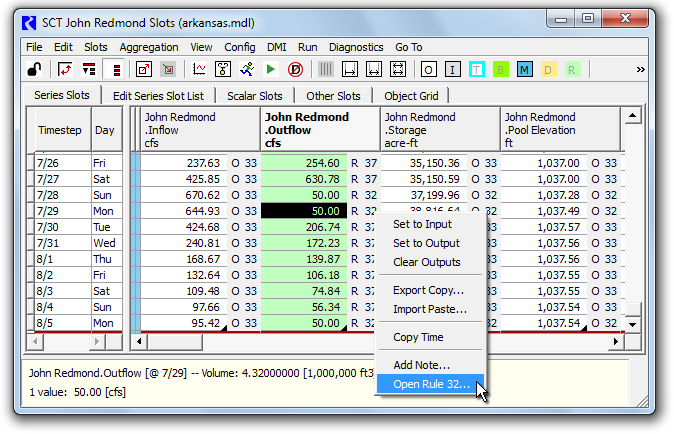Click the red circled D stop icon
Image resolution: width=674 pixels, height=434 pixels.
(x=295, y=69)
